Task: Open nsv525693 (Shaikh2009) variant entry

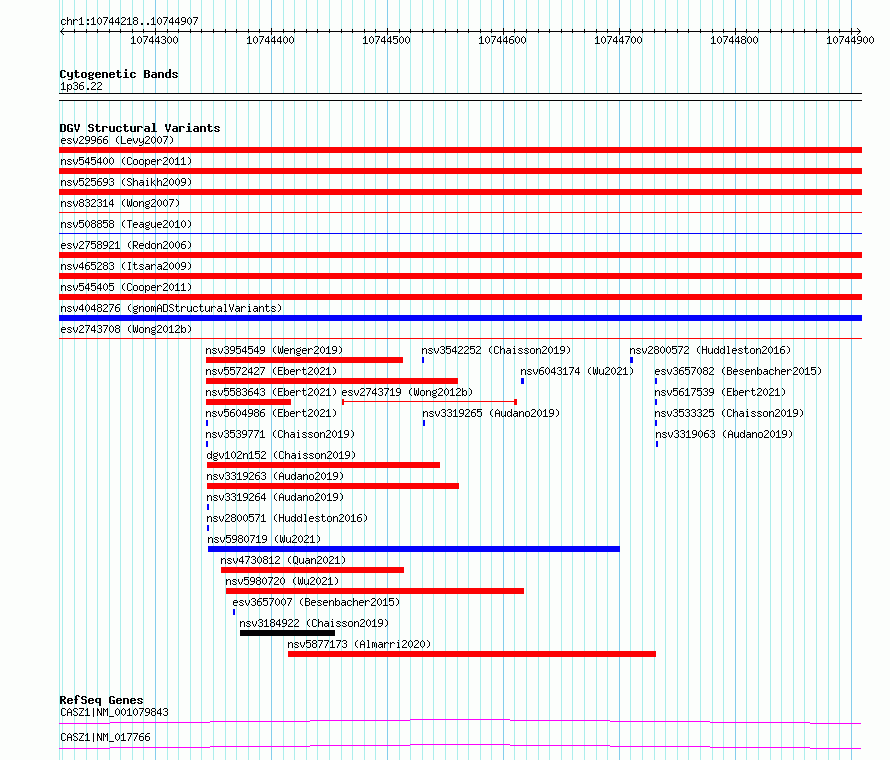Action: (x=126, y=182)
